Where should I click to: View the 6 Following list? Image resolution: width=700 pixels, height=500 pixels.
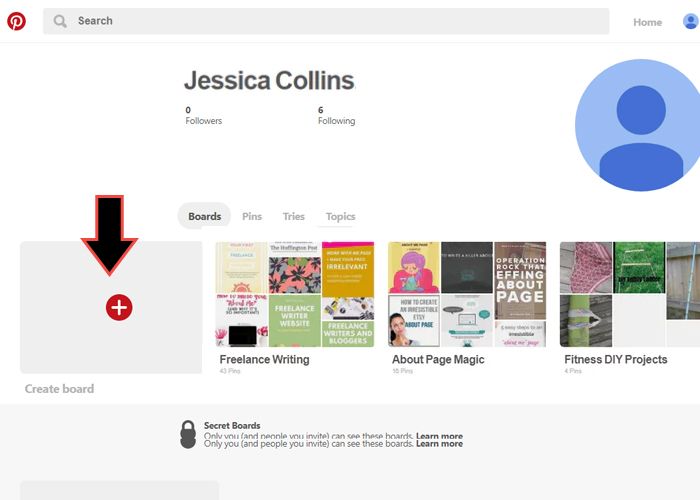(337, 115)
